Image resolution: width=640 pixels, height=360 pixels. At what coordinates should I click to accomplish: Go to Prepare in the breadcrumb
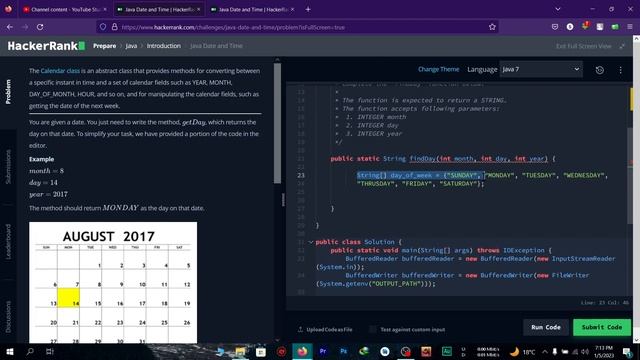point(104,46)
